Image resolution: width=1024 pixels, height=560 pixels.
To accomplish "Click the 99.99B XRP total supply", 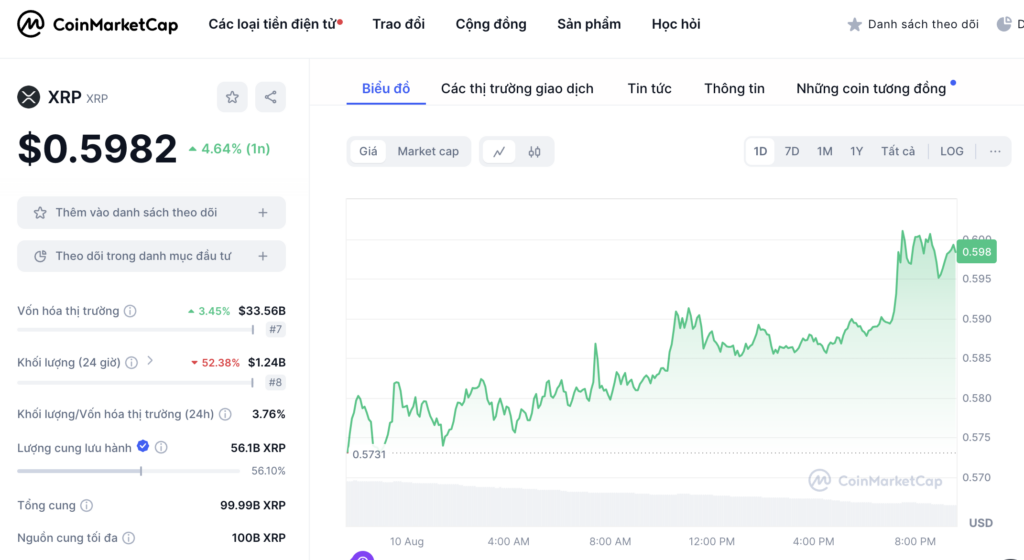I will pyautogui.click(x=253, y=505).
